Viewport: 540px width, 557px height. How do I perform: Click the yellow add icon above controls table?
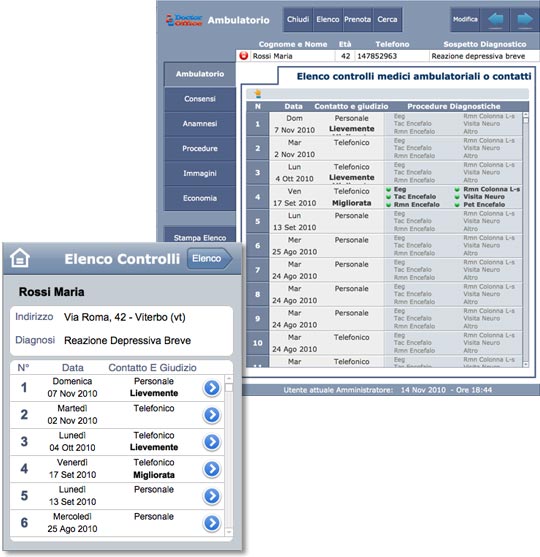258,93
